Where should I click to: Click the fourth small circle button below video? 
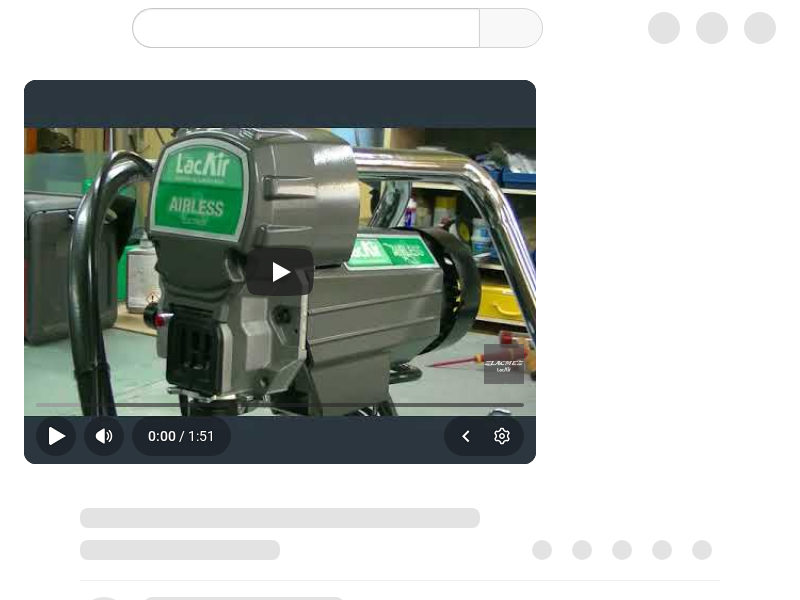tap(662, 550)
